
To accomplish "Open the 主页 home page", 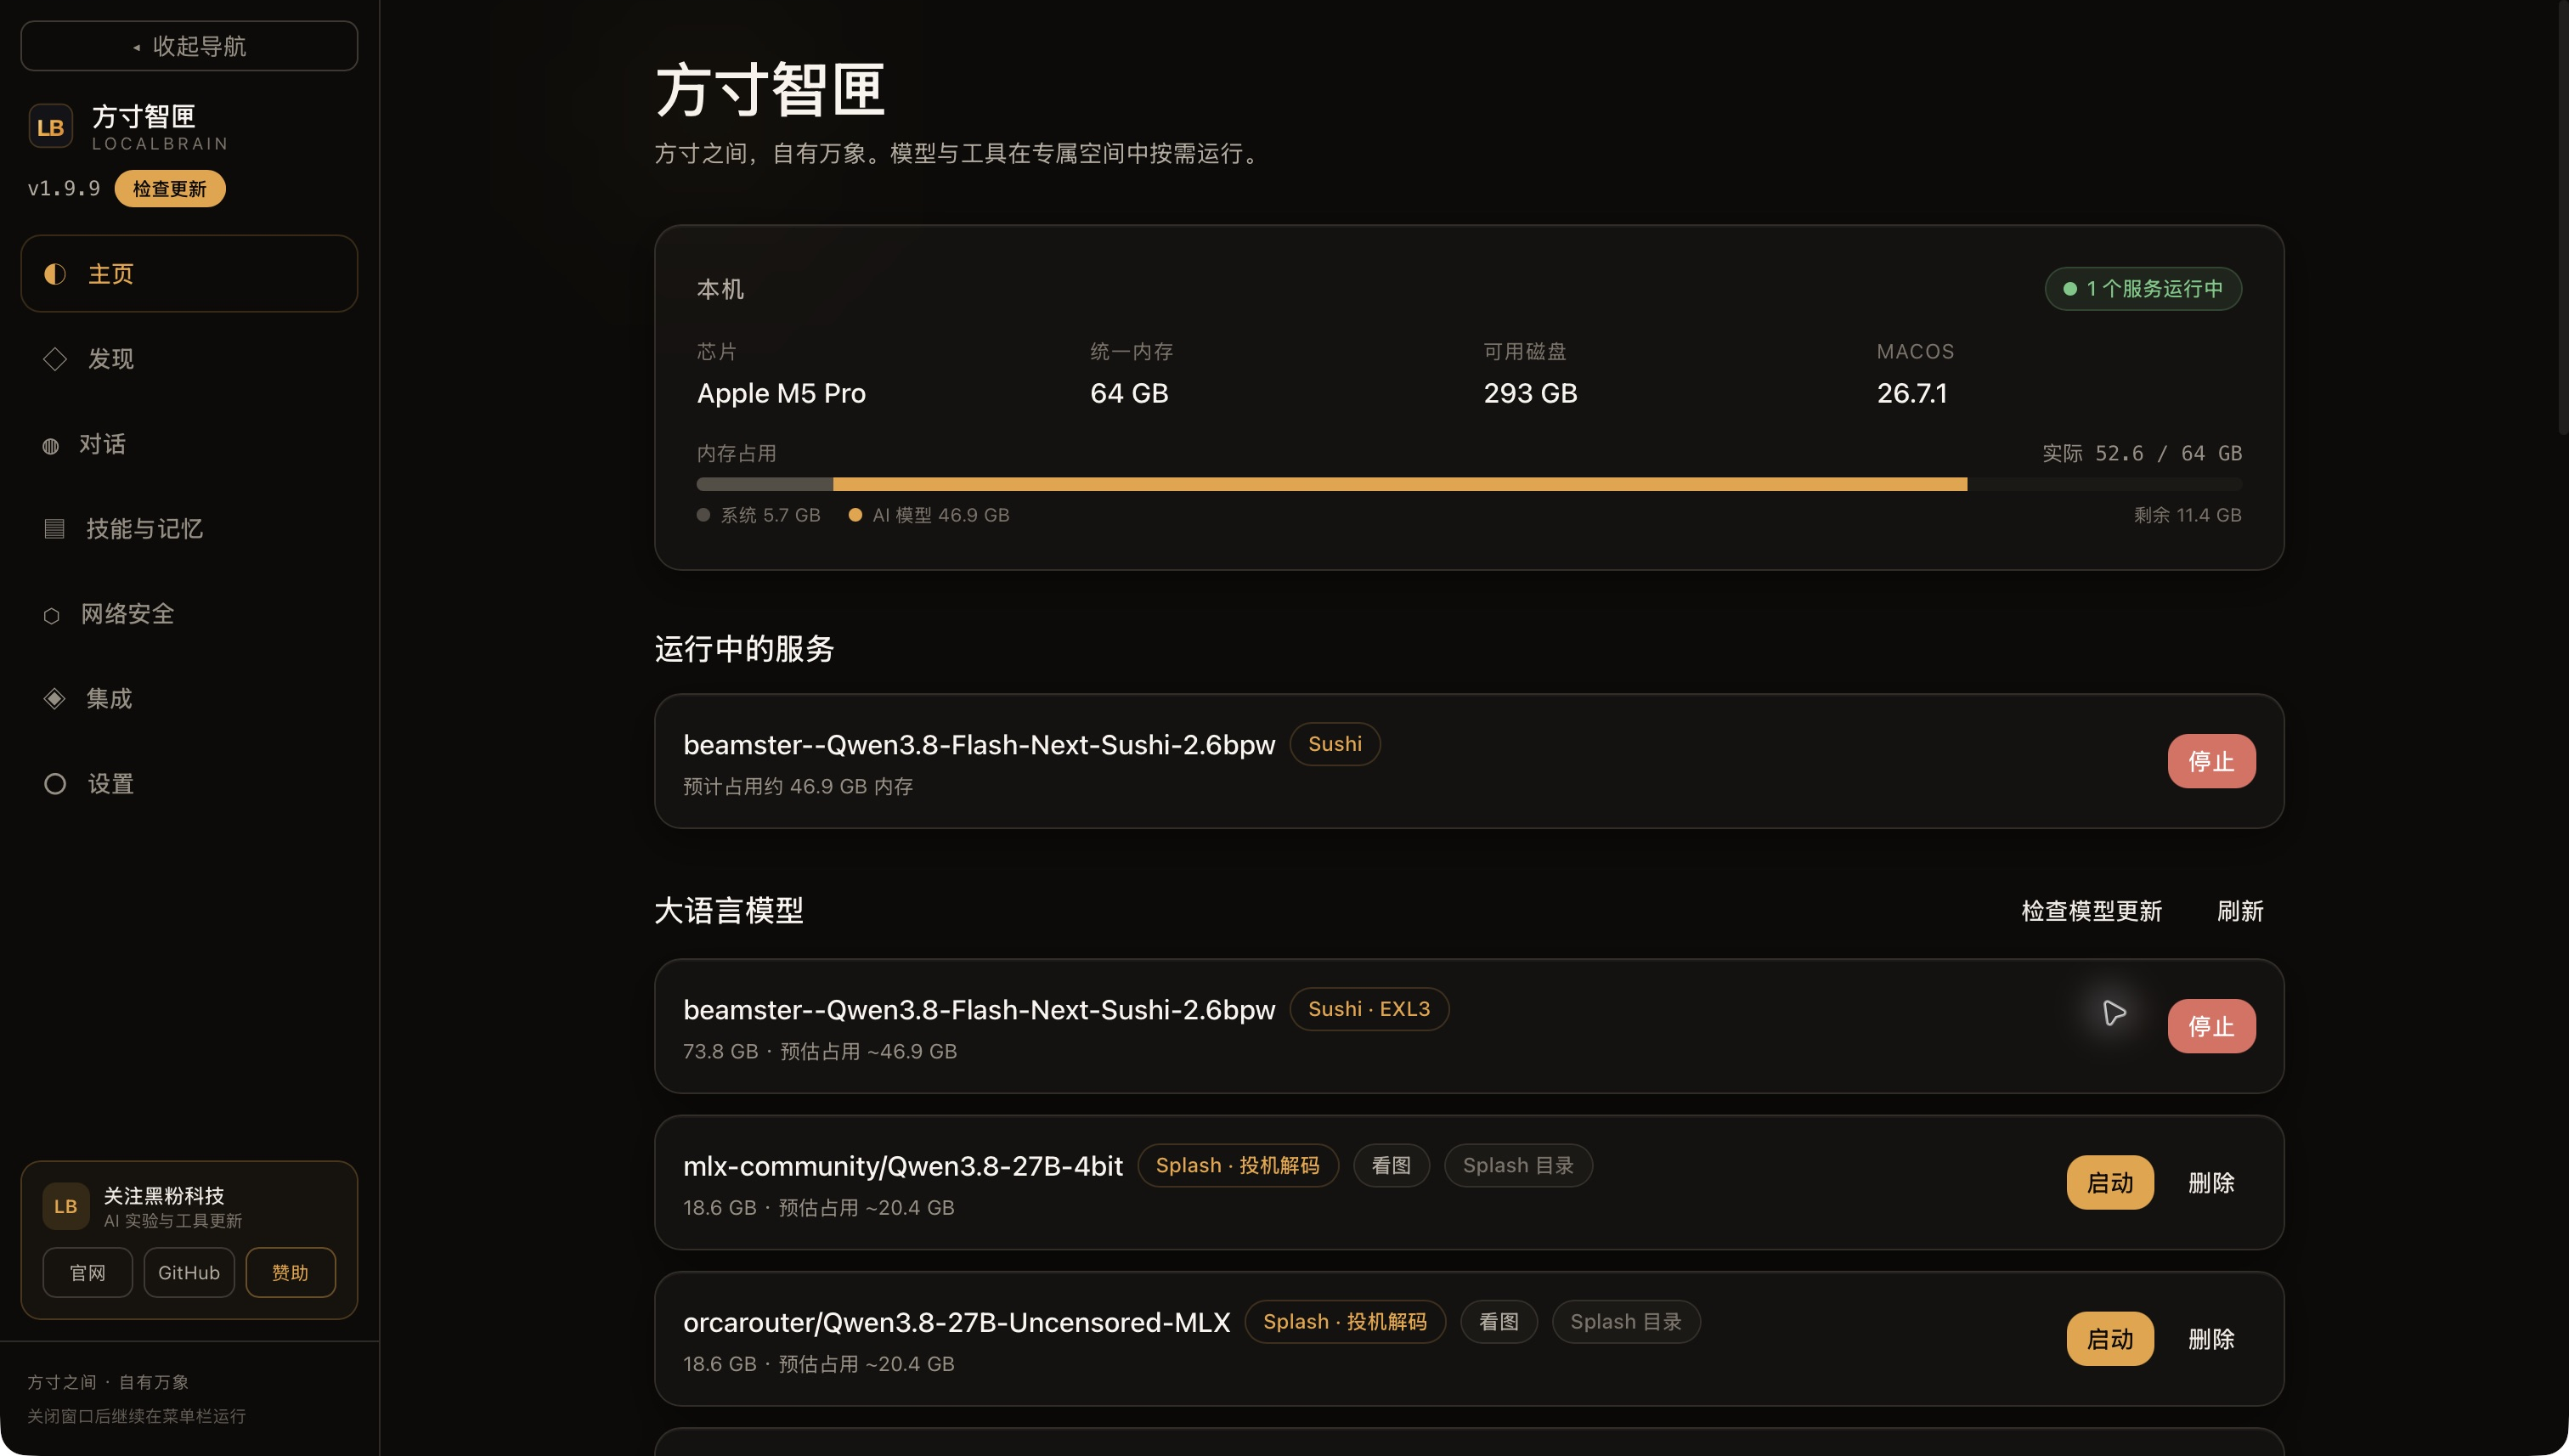I will tap(189, 274).
